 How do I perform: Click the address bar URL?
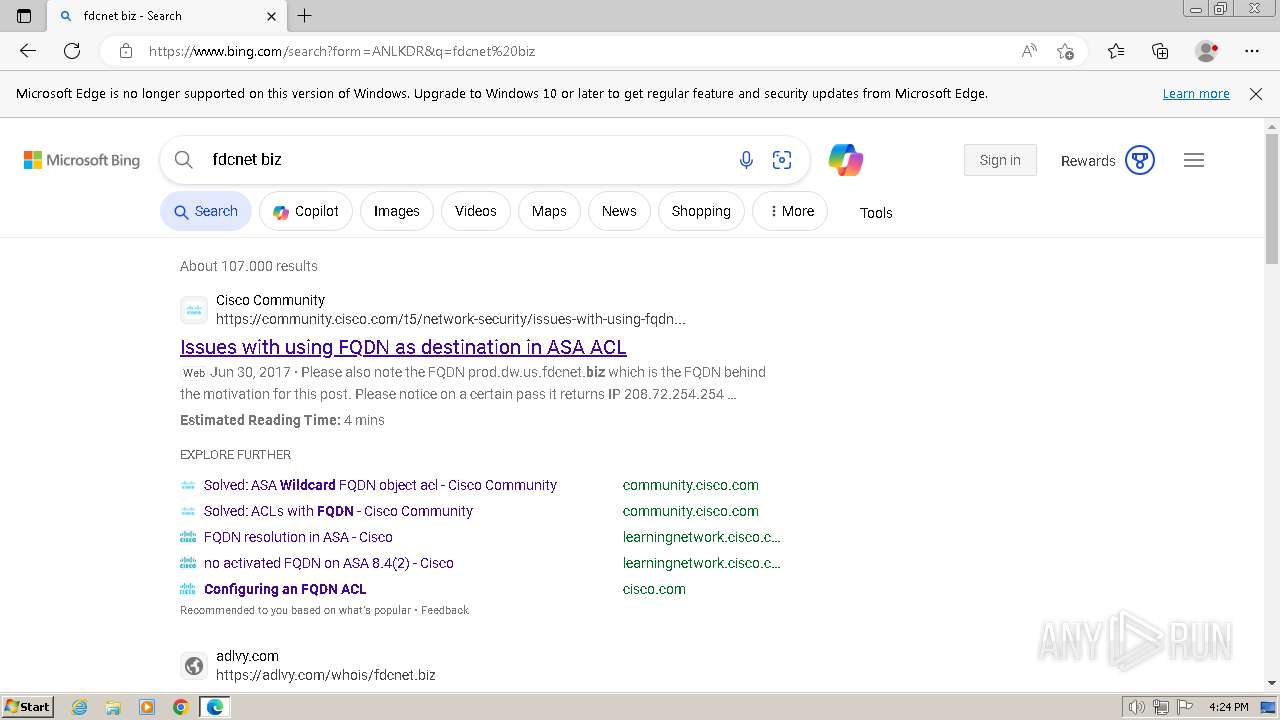(342, 51)
